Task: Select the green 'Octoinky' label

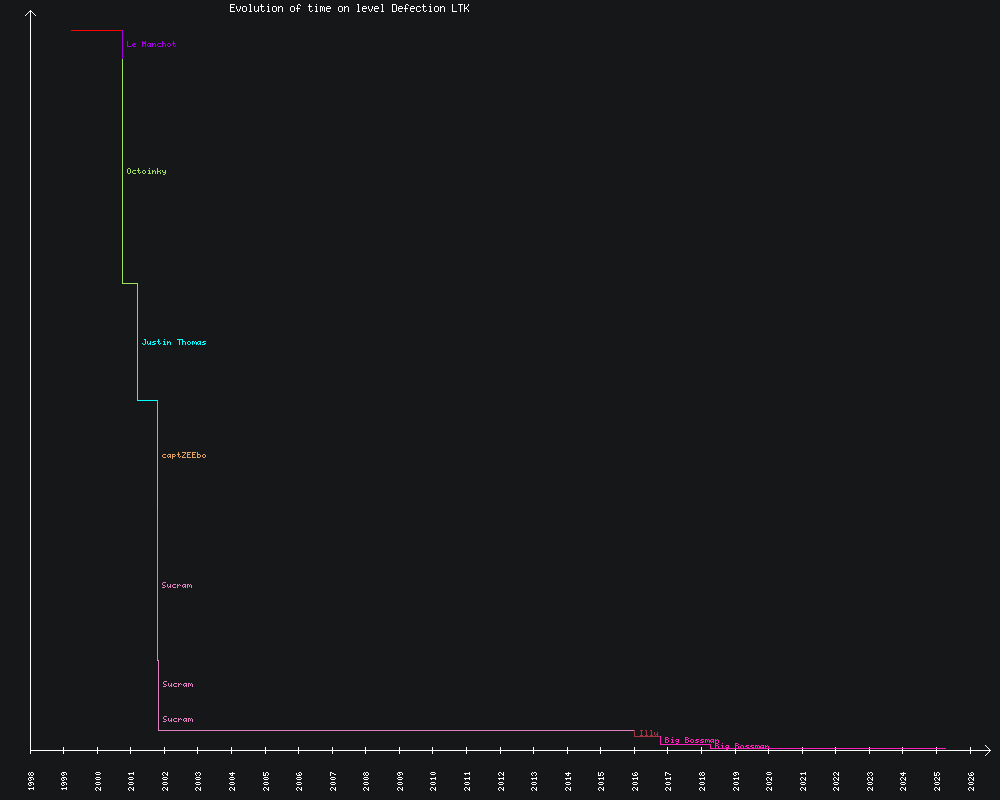Action: 146,172
